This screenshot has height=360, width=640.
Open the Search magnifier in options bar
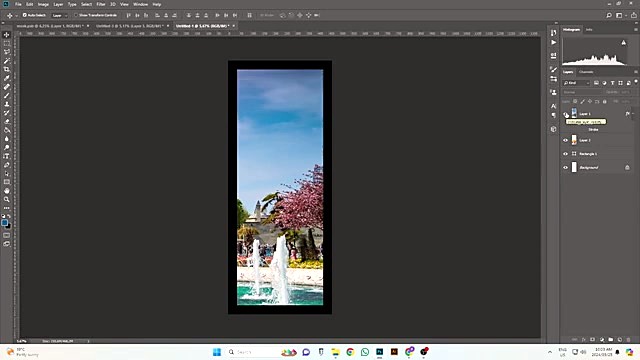point(609,16)
